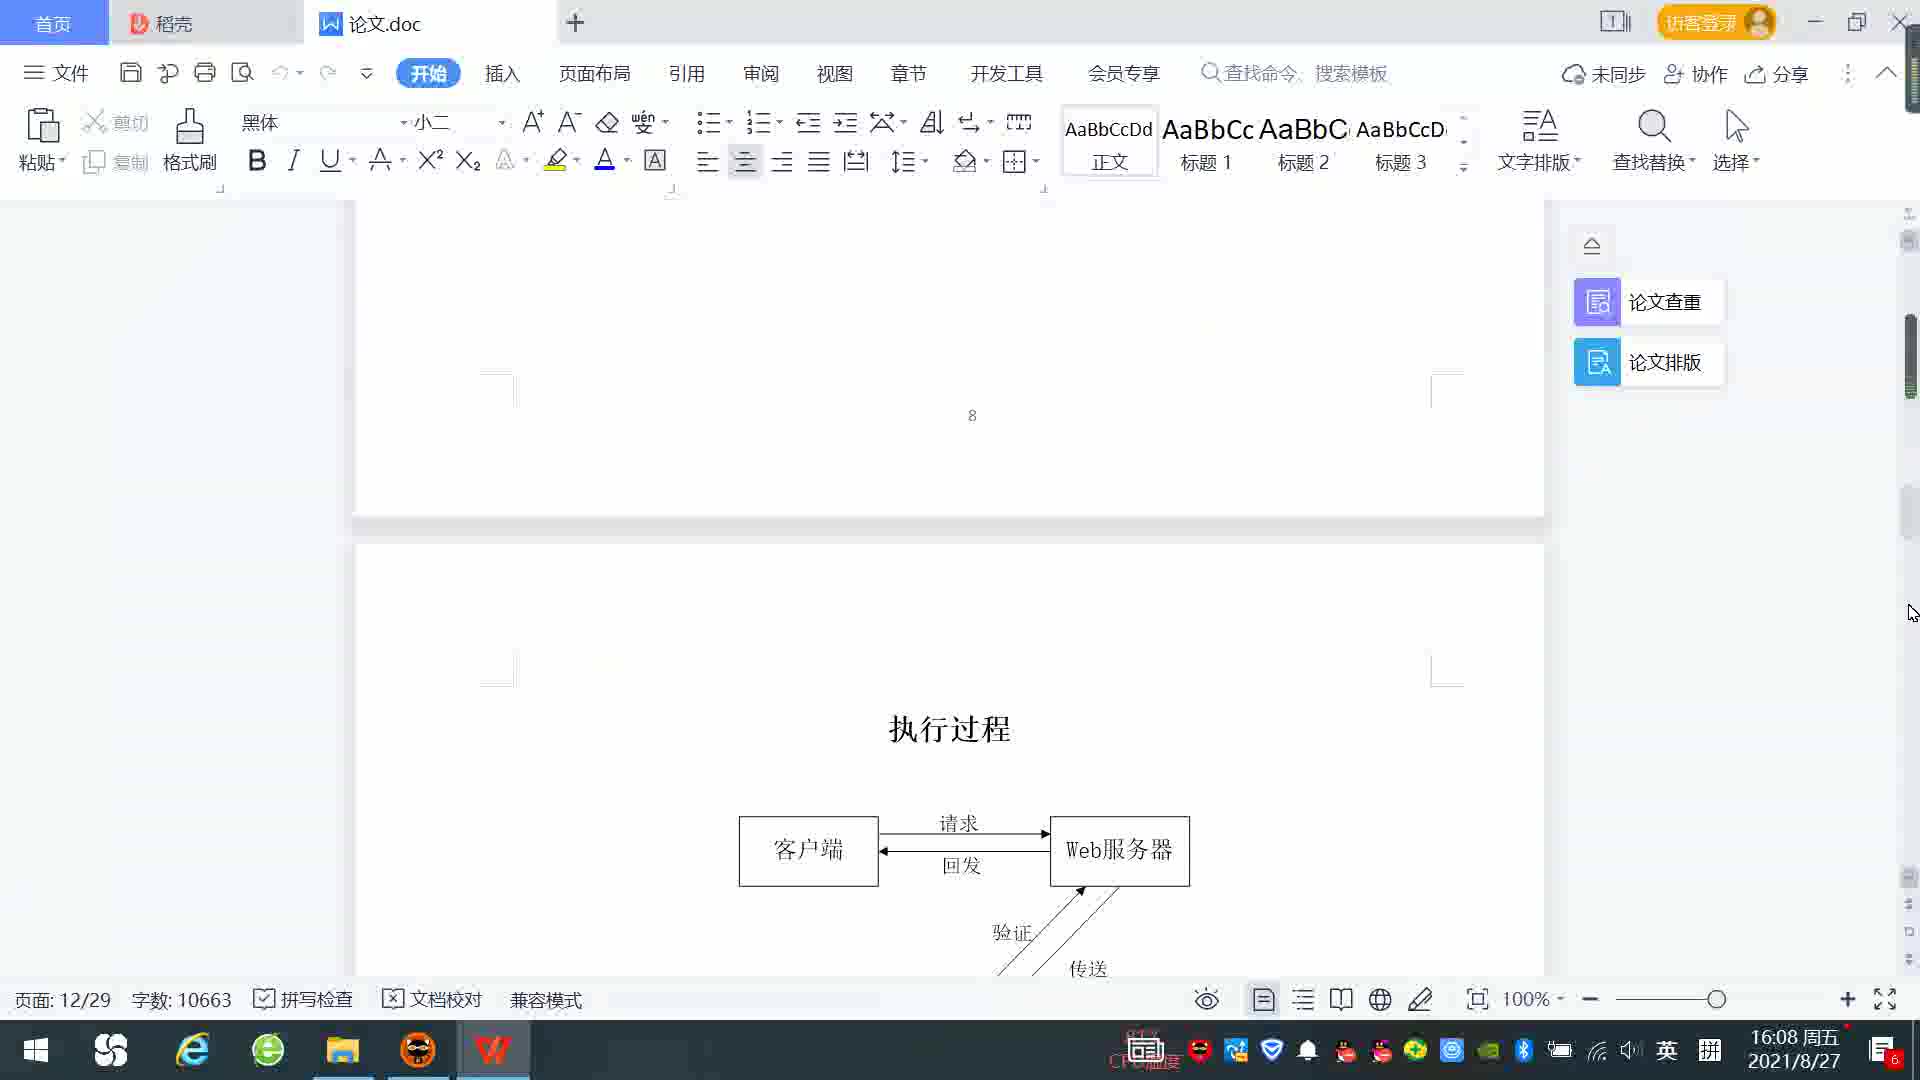Increase font size with A+ icon
Screen dimensions: 1920x1080
533,122
